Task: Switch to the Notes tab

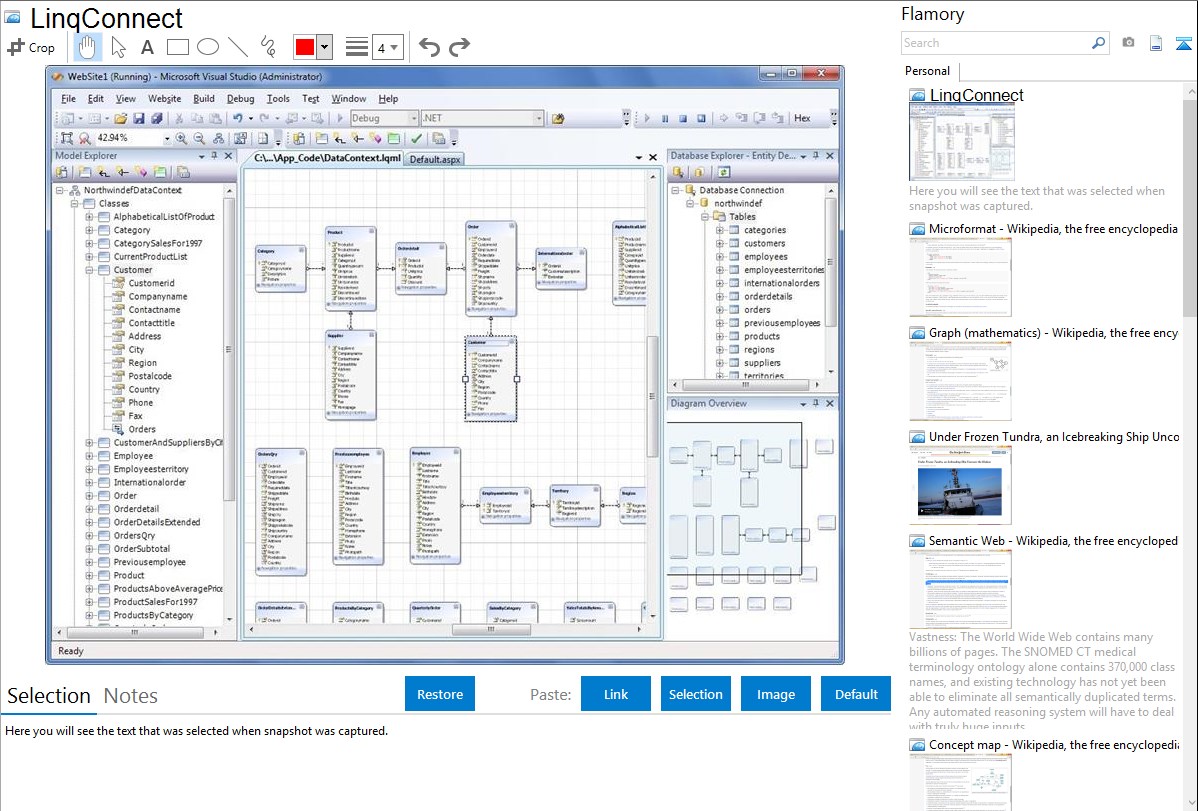Action: pos(131,696)
